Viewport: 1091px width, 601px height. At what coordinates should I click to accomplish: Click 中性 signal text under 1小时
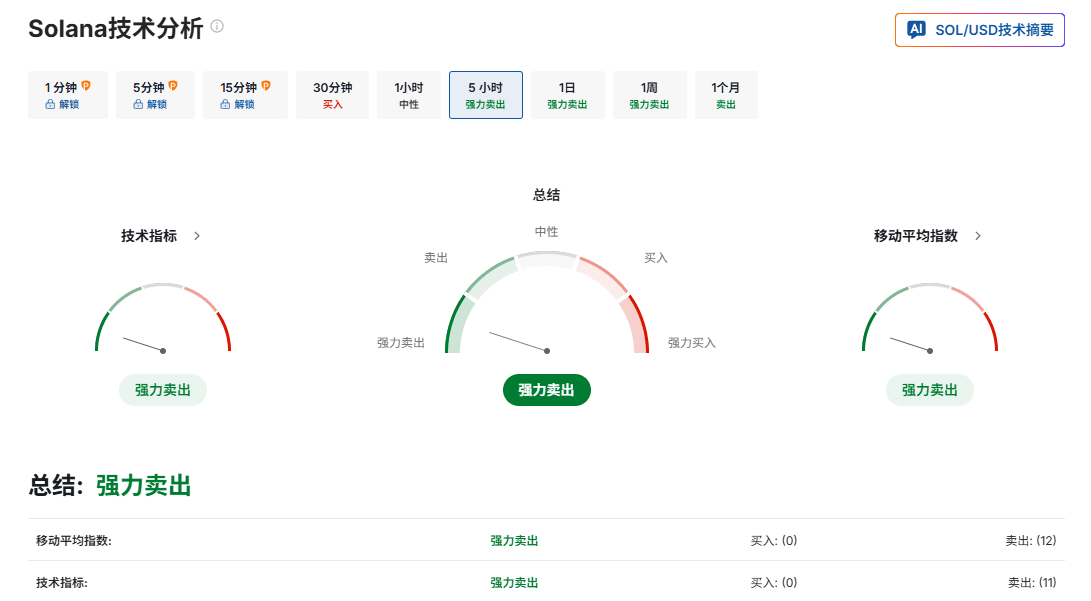[x=408, y=104]
